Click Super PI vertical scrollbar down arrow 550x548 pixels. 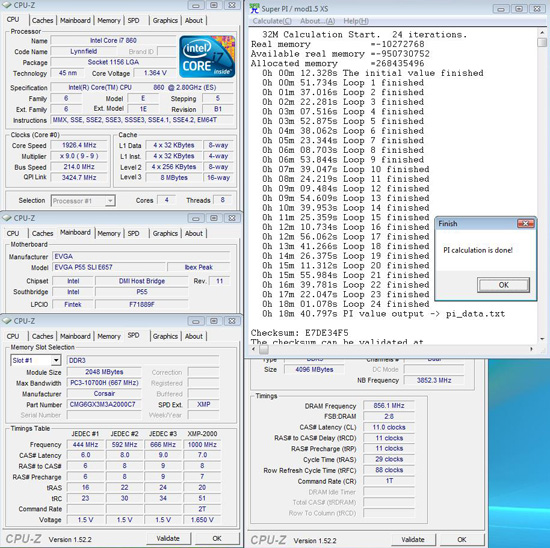pyautogui.click(x=542, y=339)
